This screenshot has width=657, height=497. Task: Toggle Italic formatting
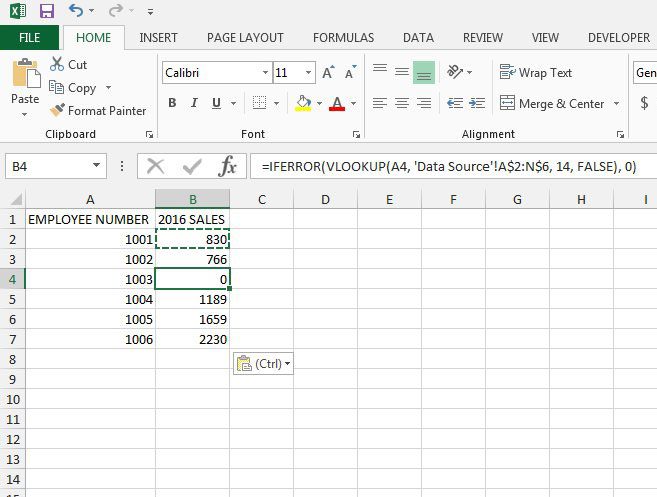pyautogui.click(x=193, y=103)
